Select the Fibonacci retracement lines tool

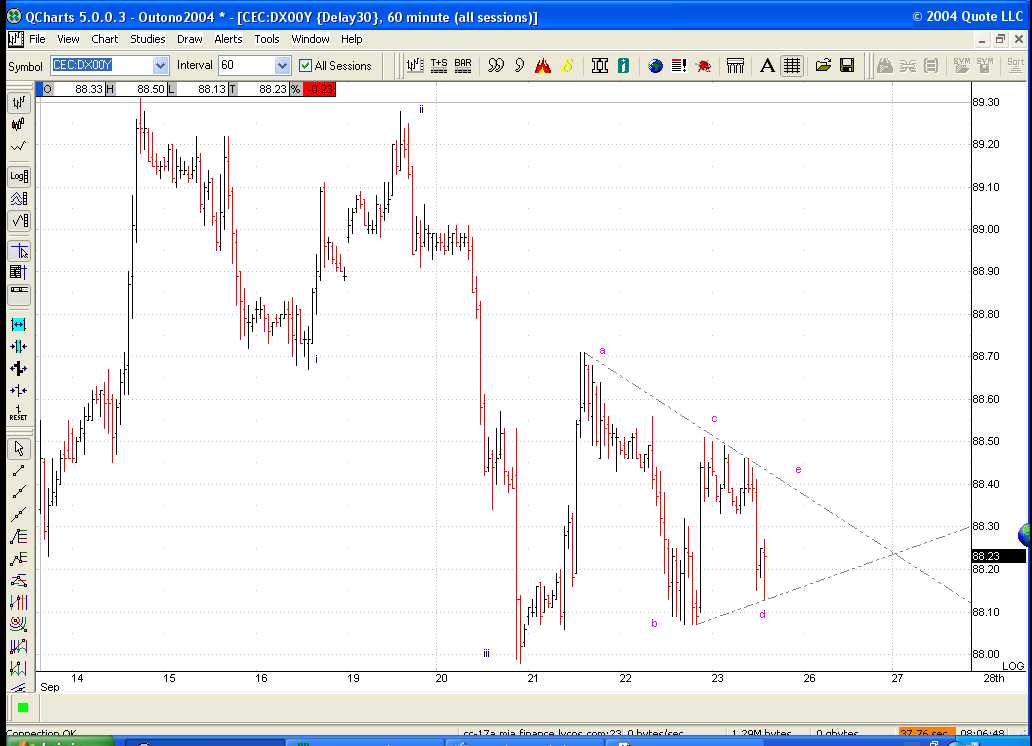click(18, 537)
